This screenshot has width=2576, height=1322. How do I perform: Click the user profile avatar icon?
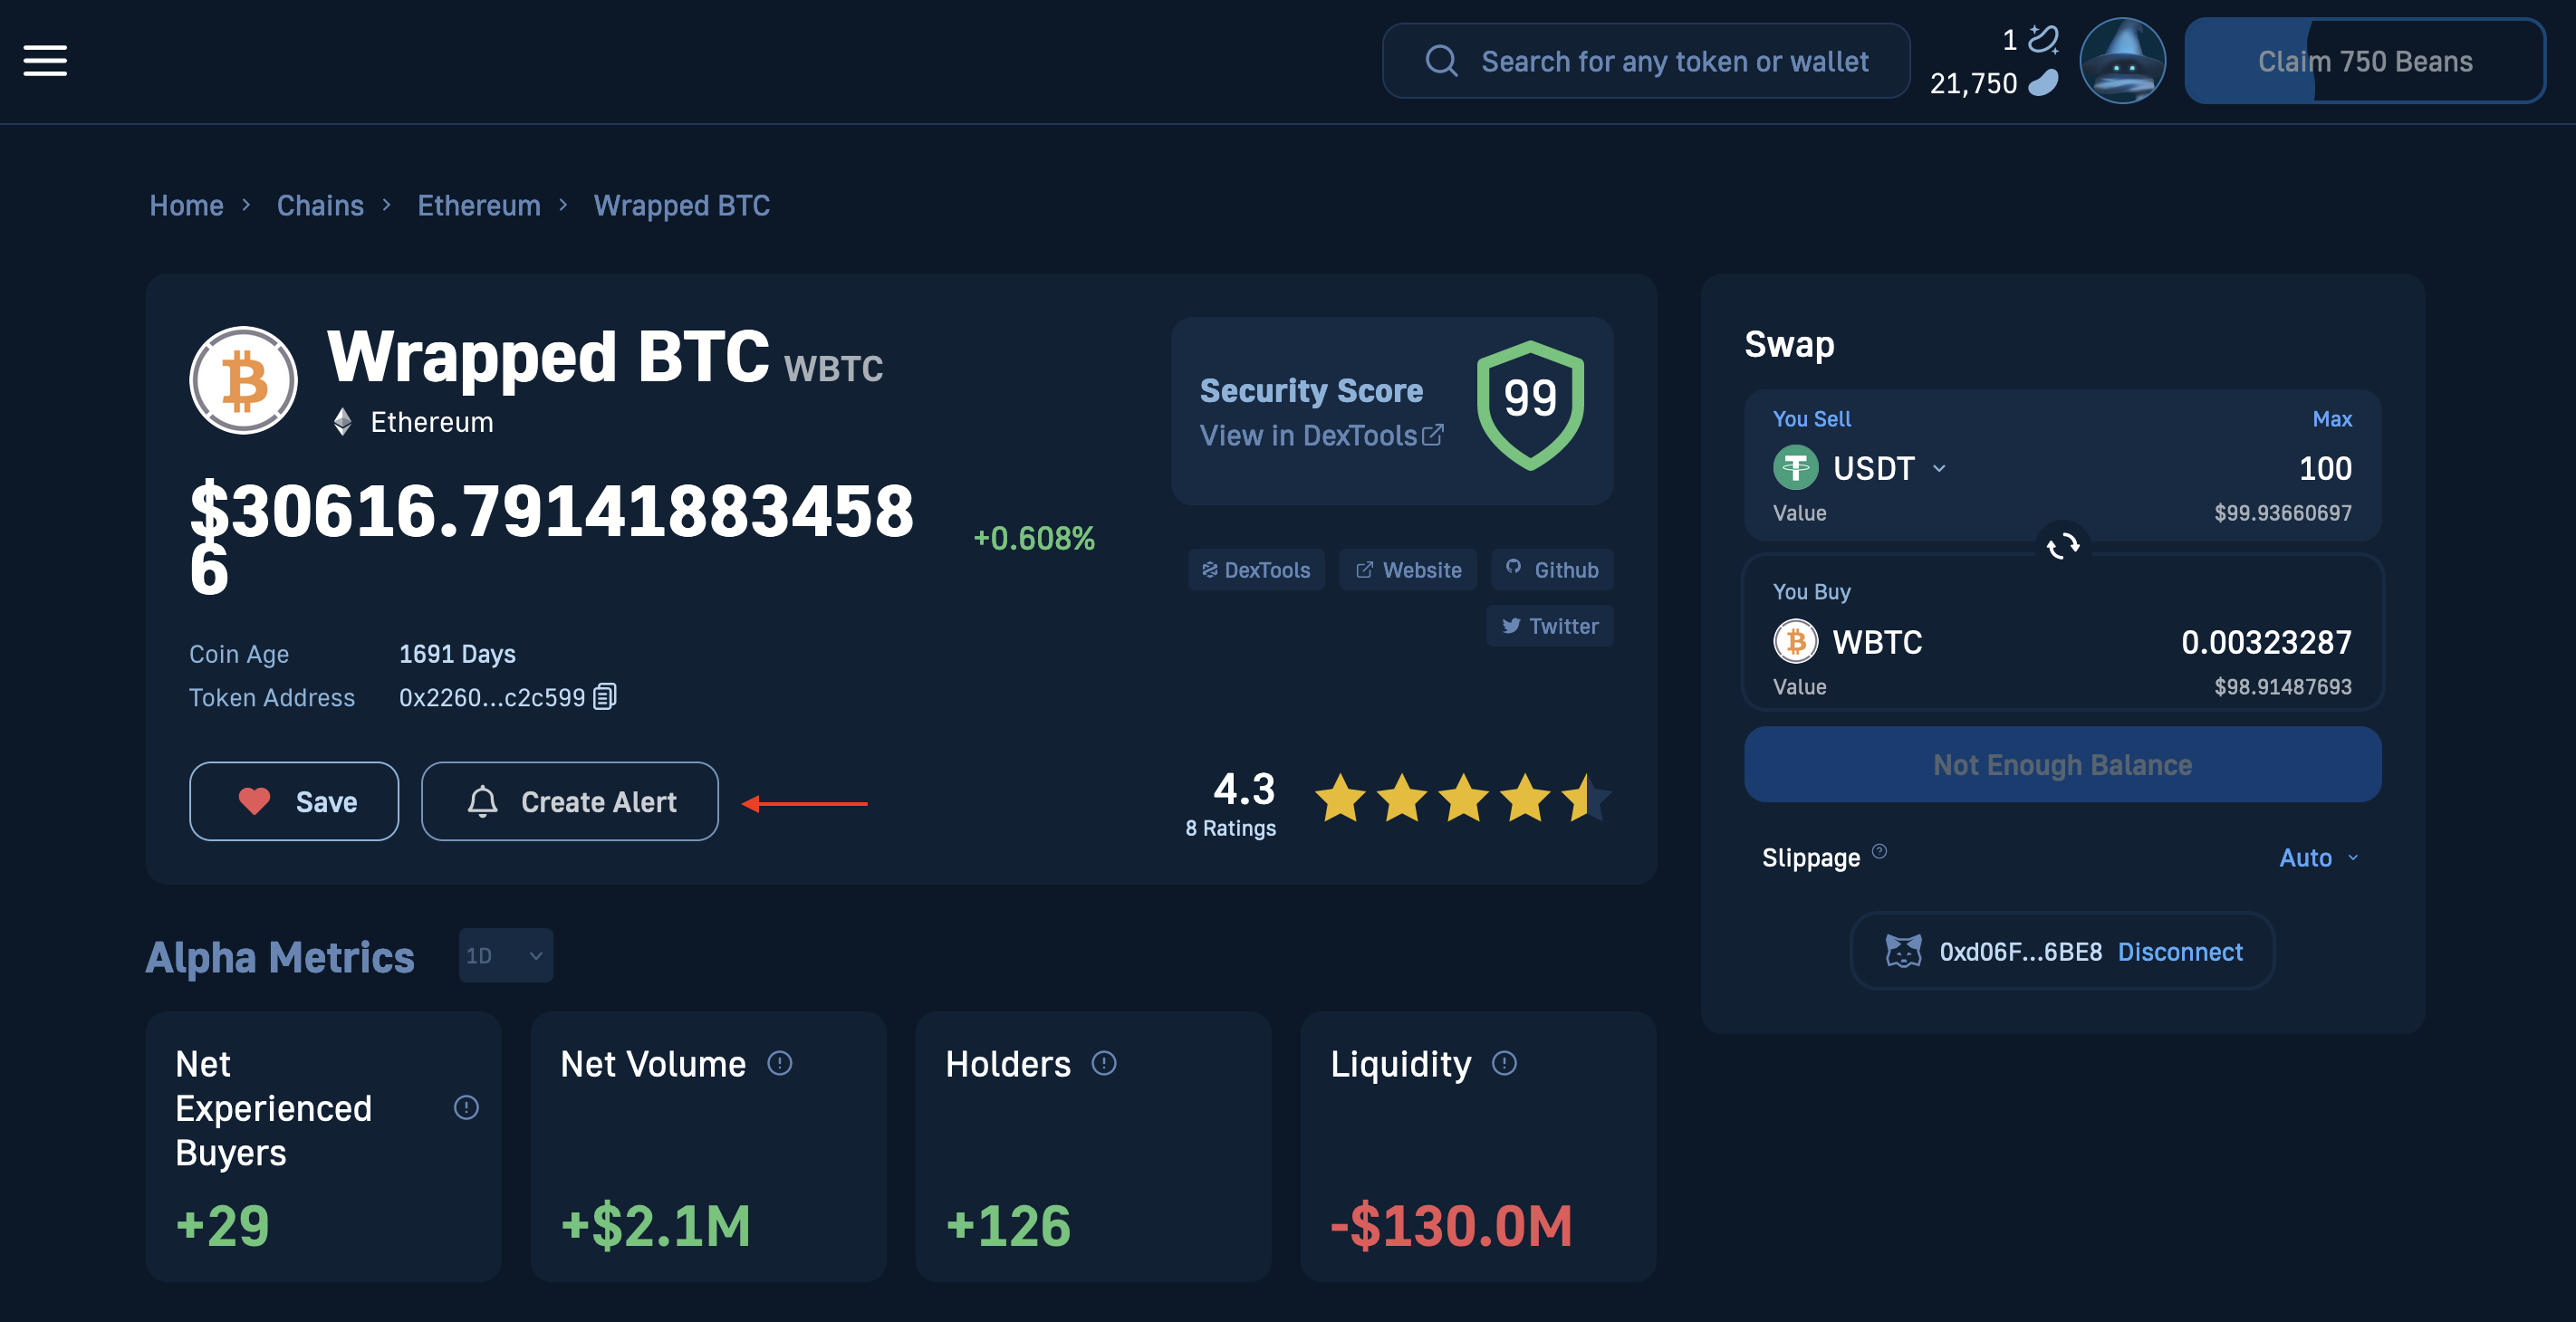[2122, 61]
